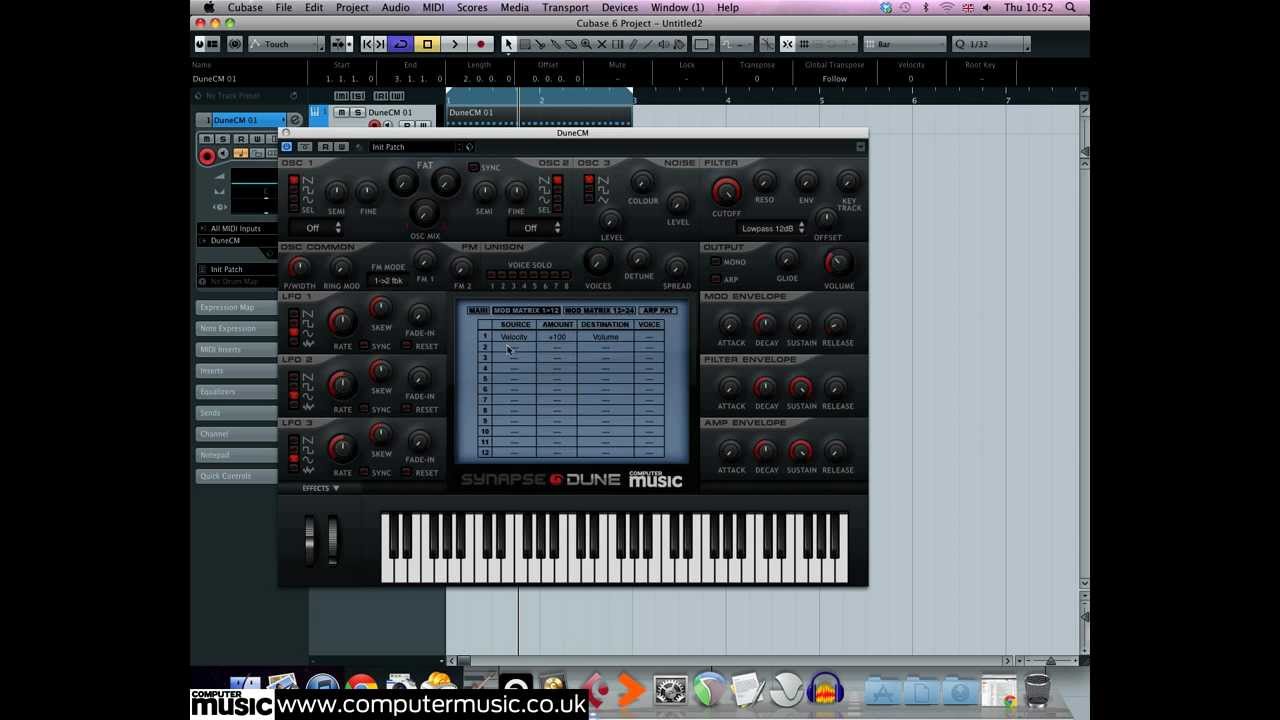Select the Mute X tool in the toolbar
This screenshot has height=720, width=1280.
[x=602, y=44]
